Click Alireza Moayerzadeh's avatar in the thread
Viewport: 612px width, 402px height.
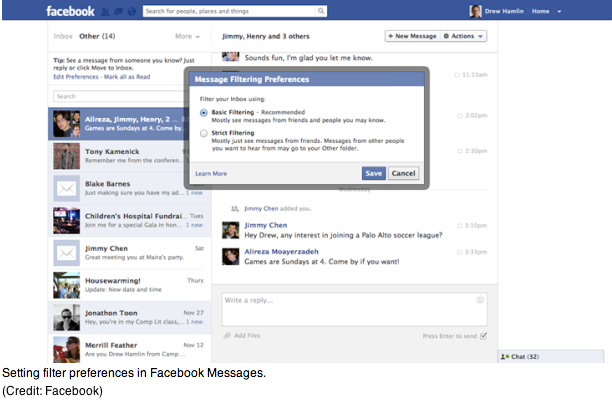pyautogui.click(x=230, y=256)
